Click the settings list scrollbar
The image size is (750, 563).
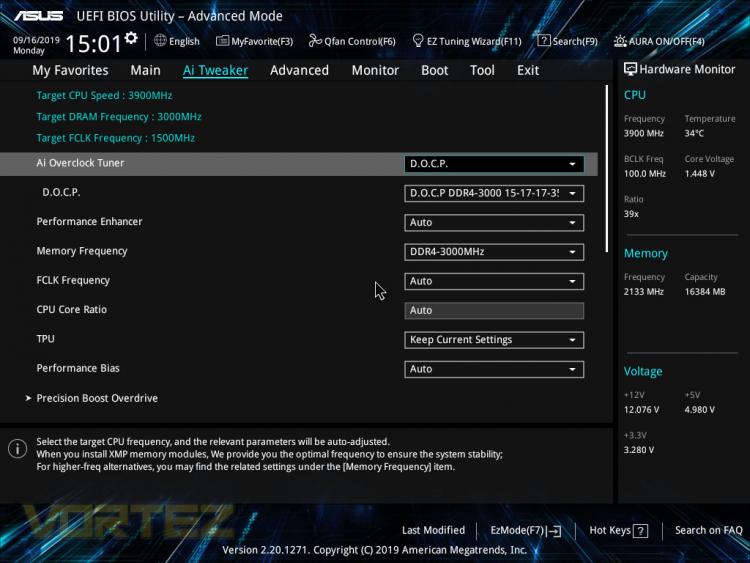tap(607, 168)
